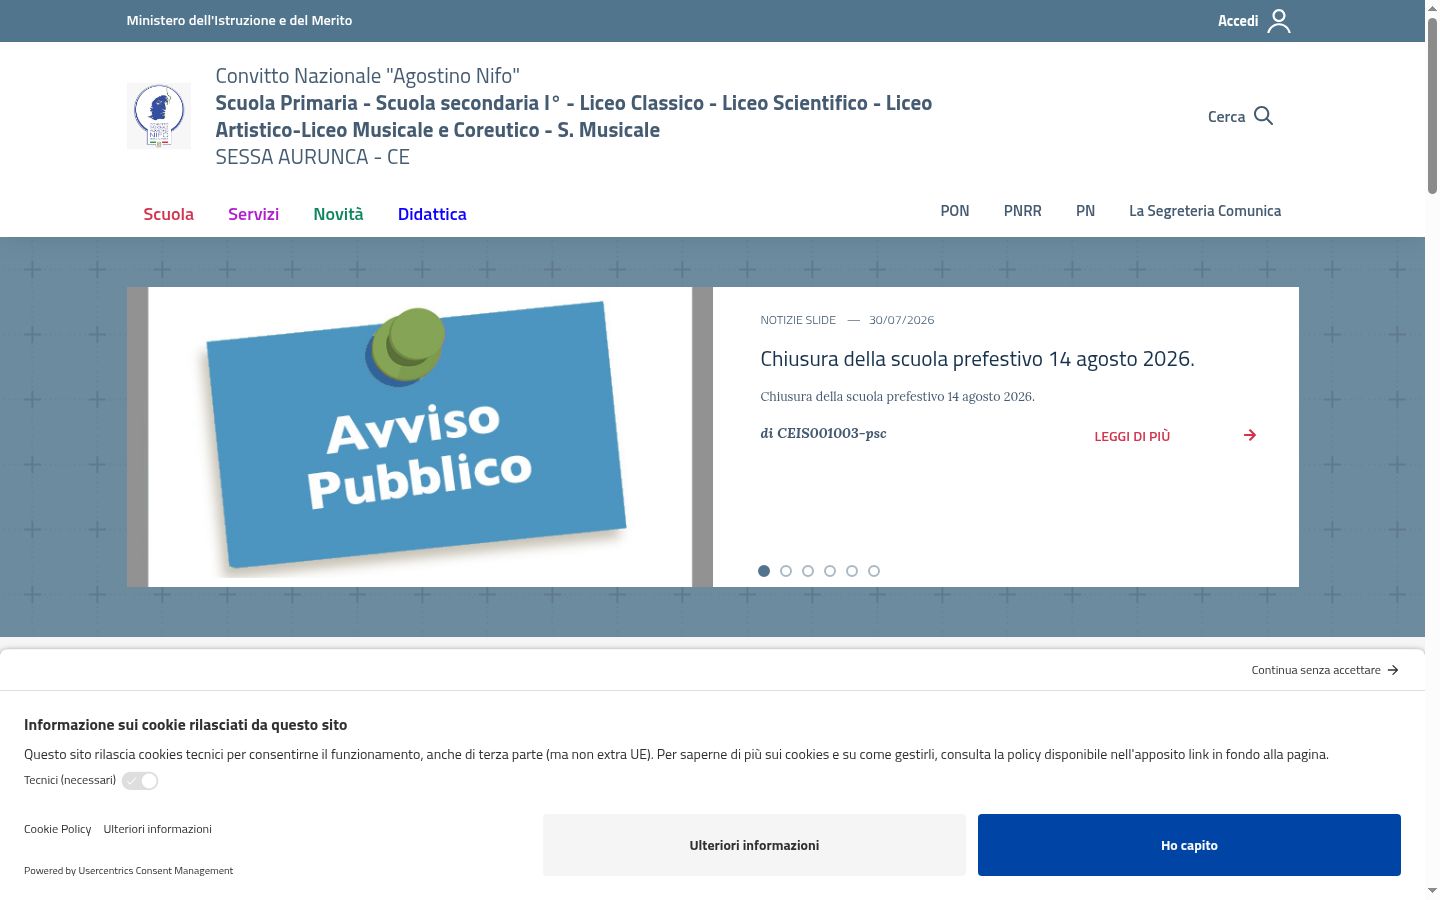Select the second carousel slide dot
The height and width of the screenshot is (900, 1440).
(786, 571)
